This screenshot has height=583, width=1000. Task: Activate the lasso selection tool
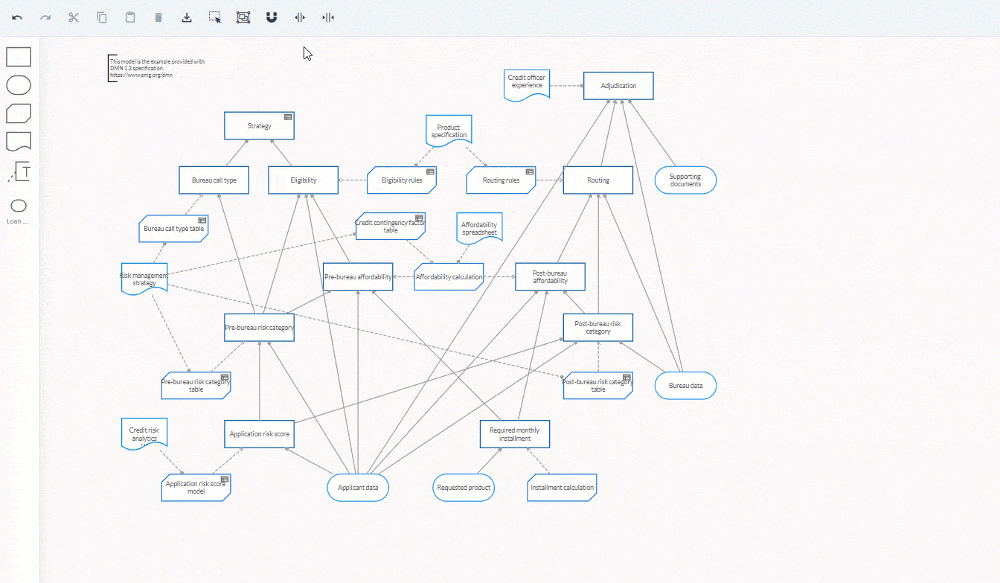(215, 18)
